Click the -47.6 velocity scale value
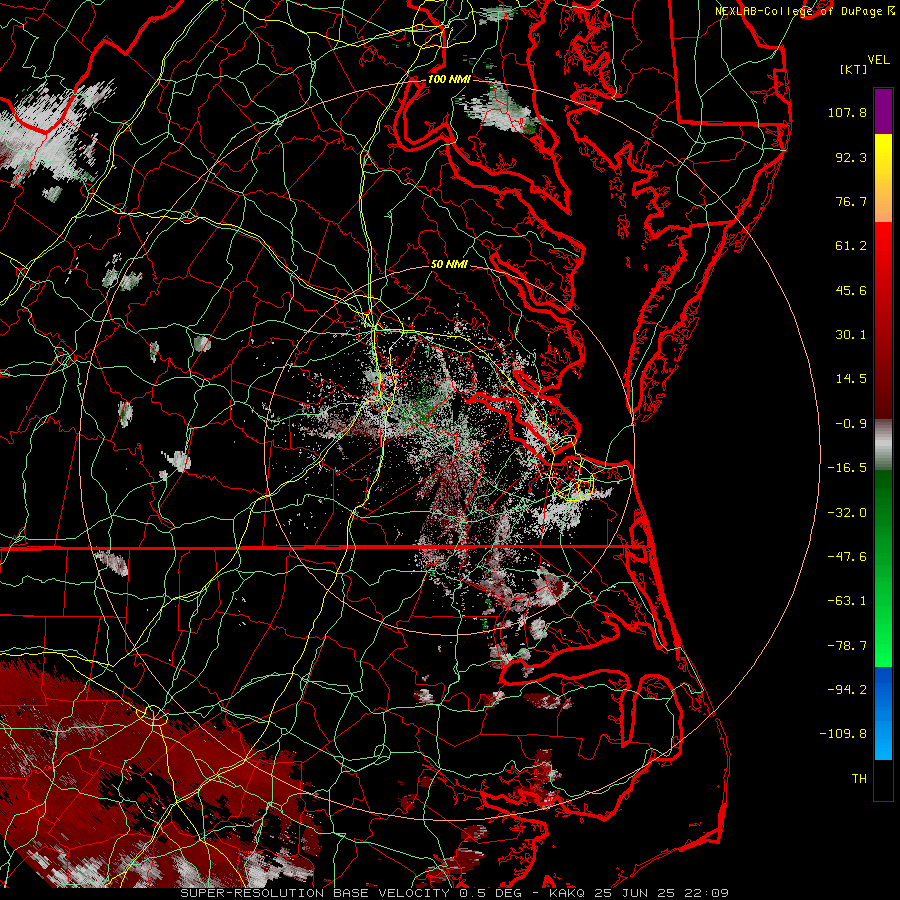The height and width of the screenshot is (900, 900). tap(847, 557)
